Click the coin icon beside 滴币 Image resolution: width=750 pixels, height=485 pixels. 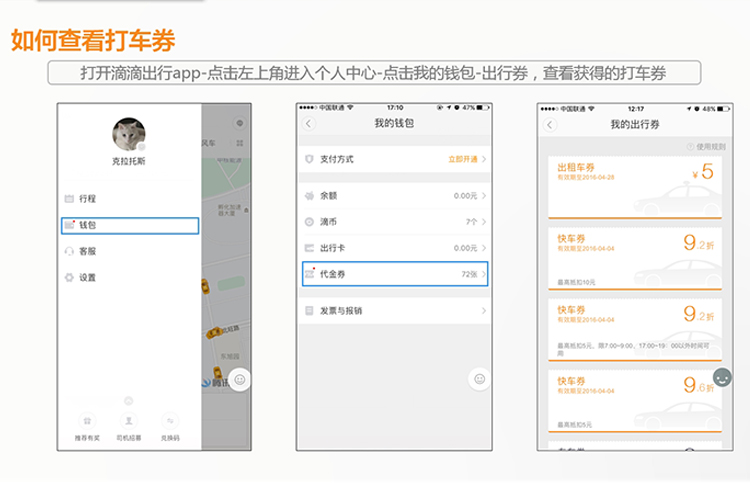tap(309, 222)
